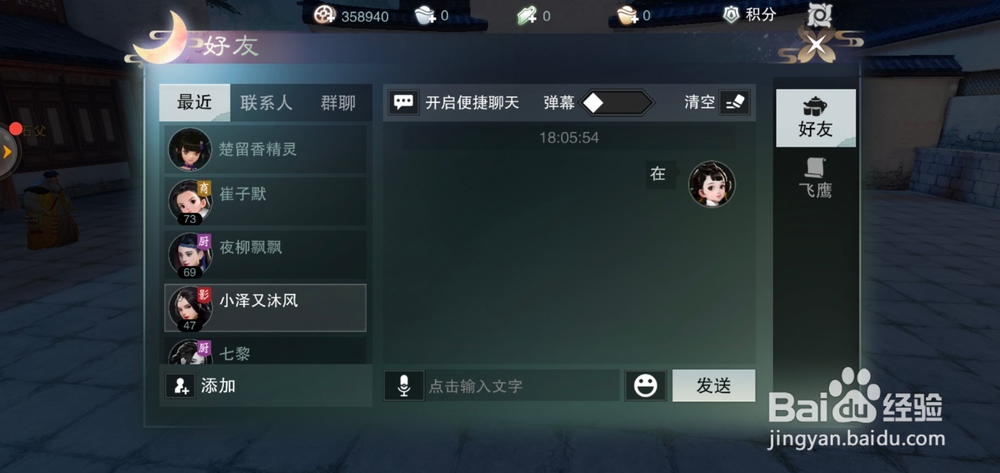This screenshot has height=473, width=1000.
Task: Click the eraser icon beside 清空
Action: (x=735, y=103)
